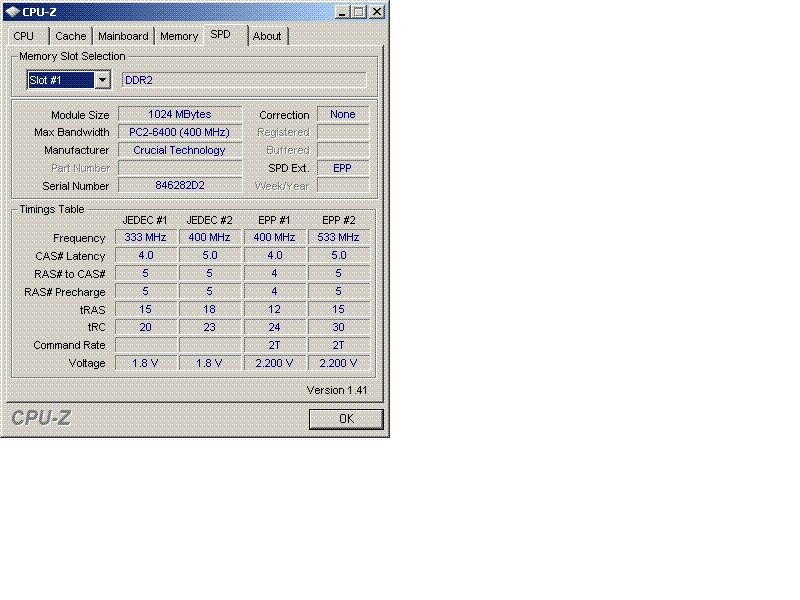The image size is (800, 600).
Task: Click JEDEC #2 tRAS value 18
Action: 210,309
